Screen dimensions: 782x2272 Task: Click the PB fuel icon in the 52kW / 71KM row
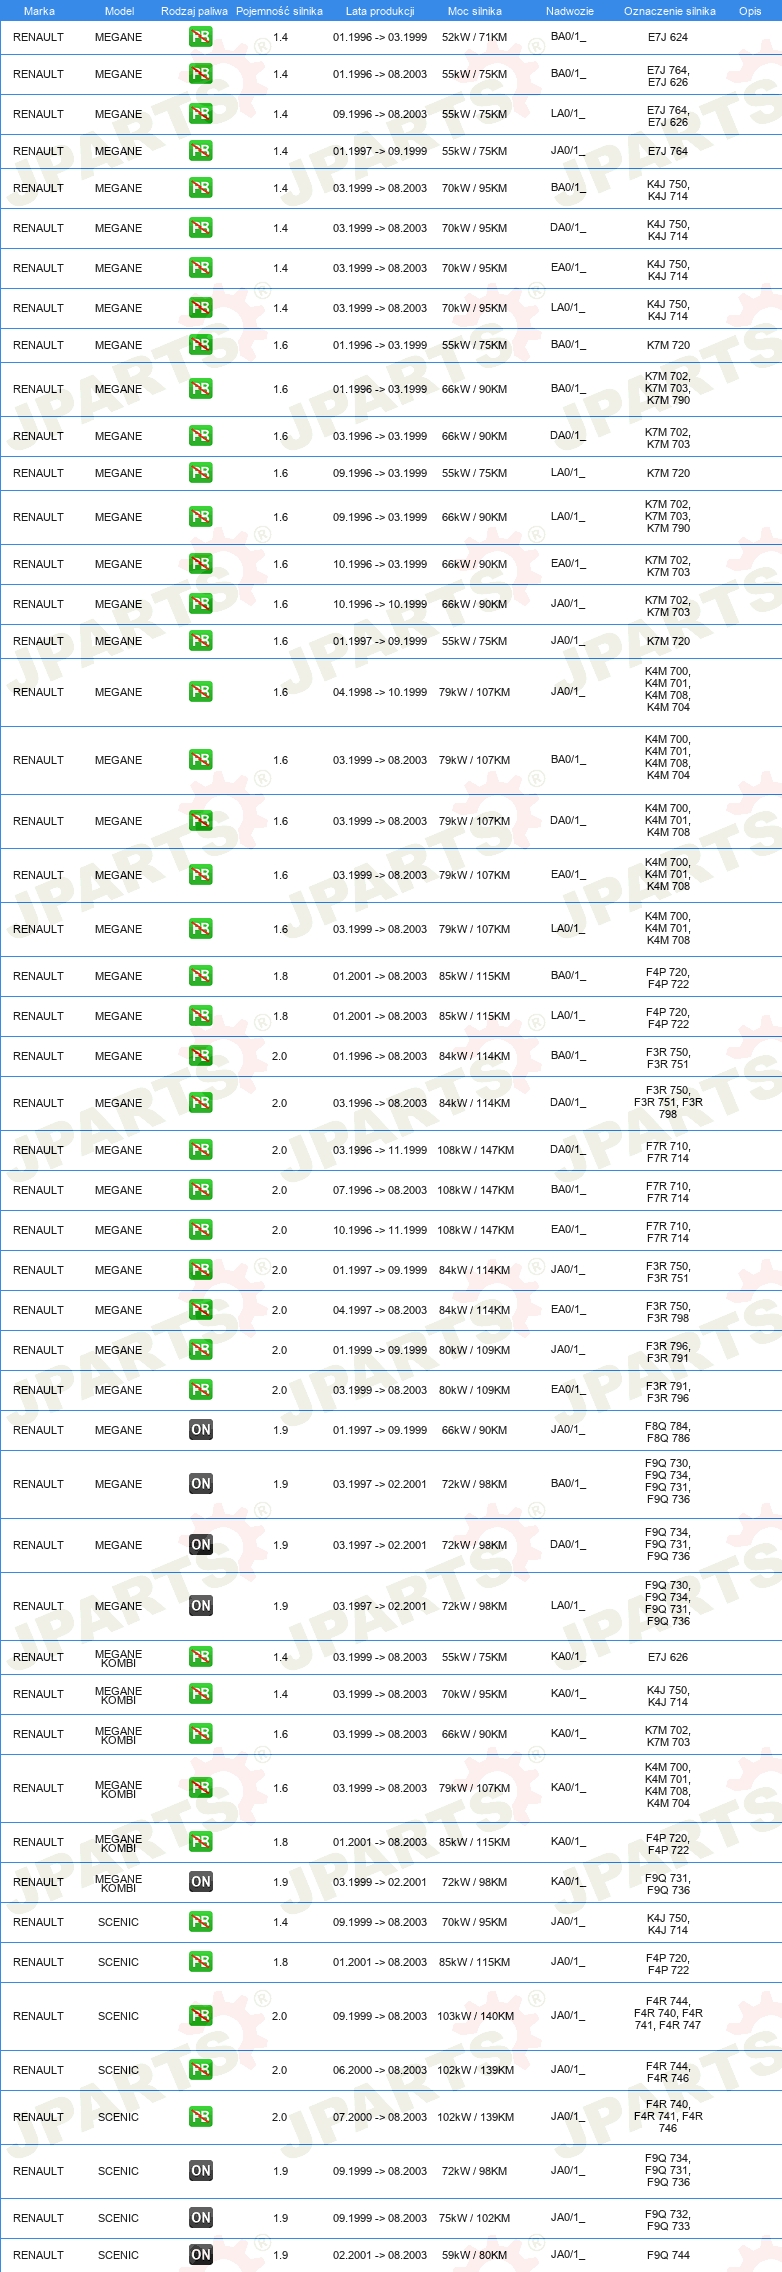[200, 37]
